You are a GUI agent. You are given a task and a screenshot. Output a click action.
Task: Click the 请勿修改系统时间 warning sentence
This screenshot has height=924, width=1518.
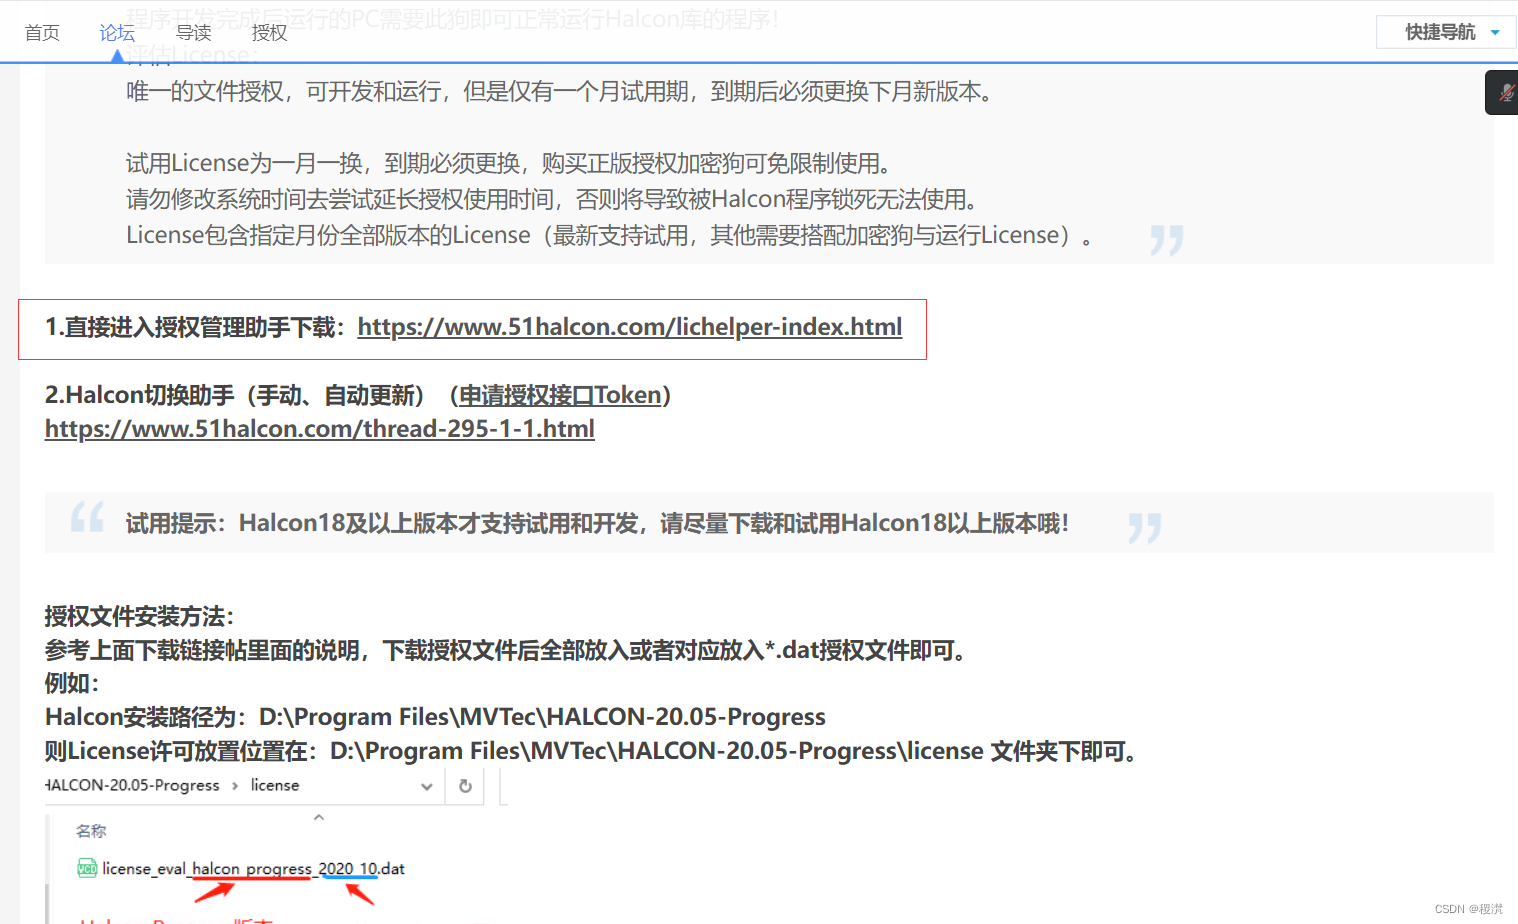tap(552, 199)
